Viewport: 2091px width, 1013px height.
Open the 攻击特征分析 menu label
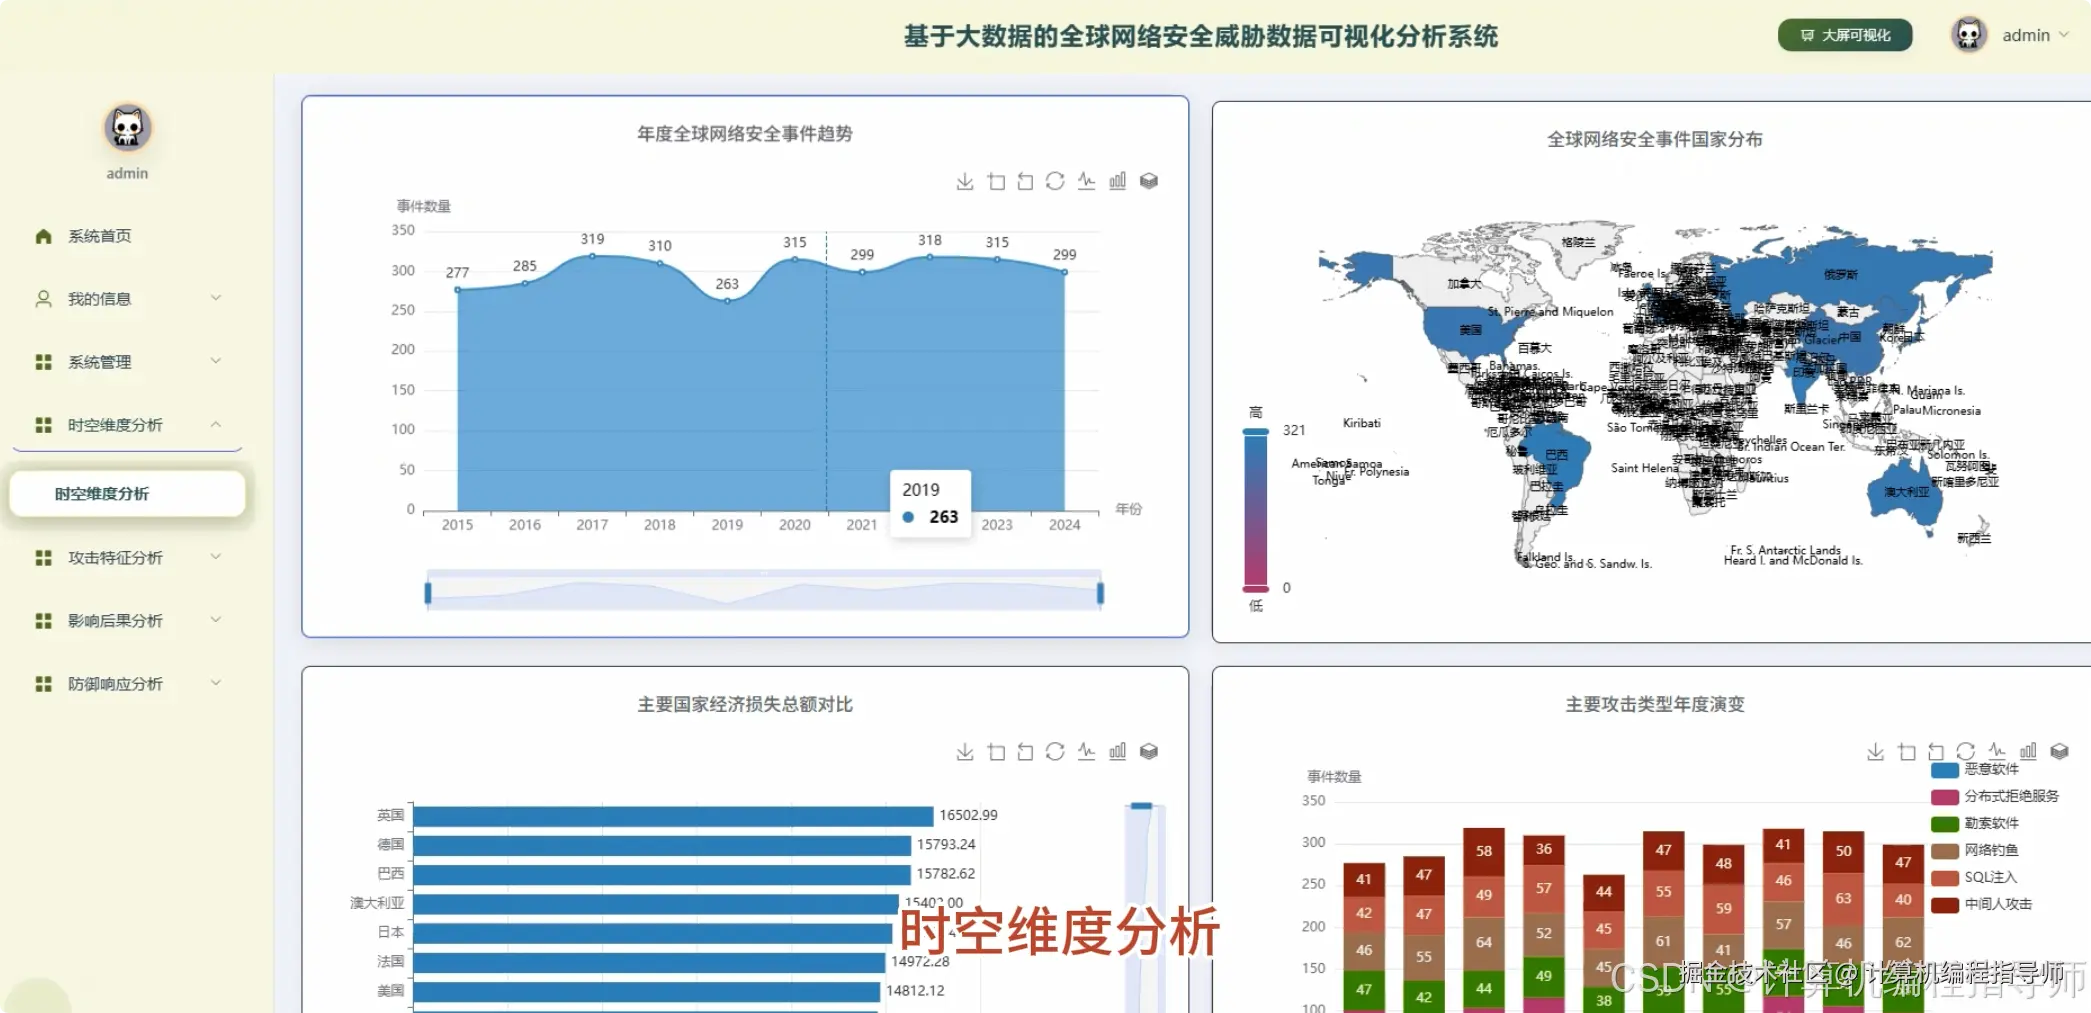tap(115, 558)
